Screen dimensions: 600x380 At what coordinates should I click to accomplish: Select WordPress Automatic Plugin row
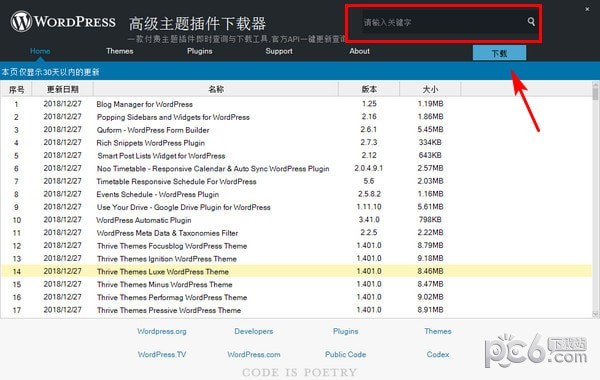297,220
